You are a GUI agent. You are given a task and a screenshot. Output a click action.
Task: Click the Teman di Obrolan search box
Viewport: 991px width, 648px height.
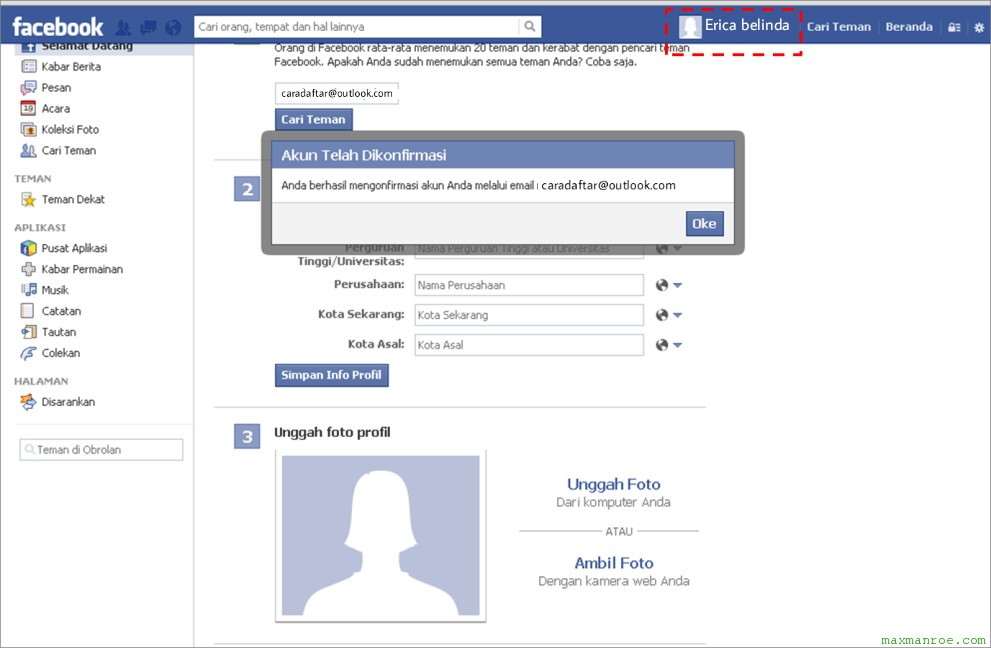point(101,450)
